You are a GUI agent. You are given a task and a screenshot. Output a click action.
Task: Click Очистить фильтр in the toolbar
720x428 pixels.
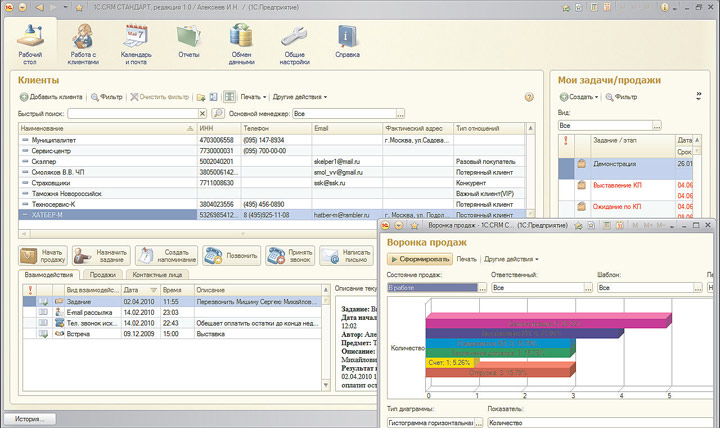tap(160, 97)
